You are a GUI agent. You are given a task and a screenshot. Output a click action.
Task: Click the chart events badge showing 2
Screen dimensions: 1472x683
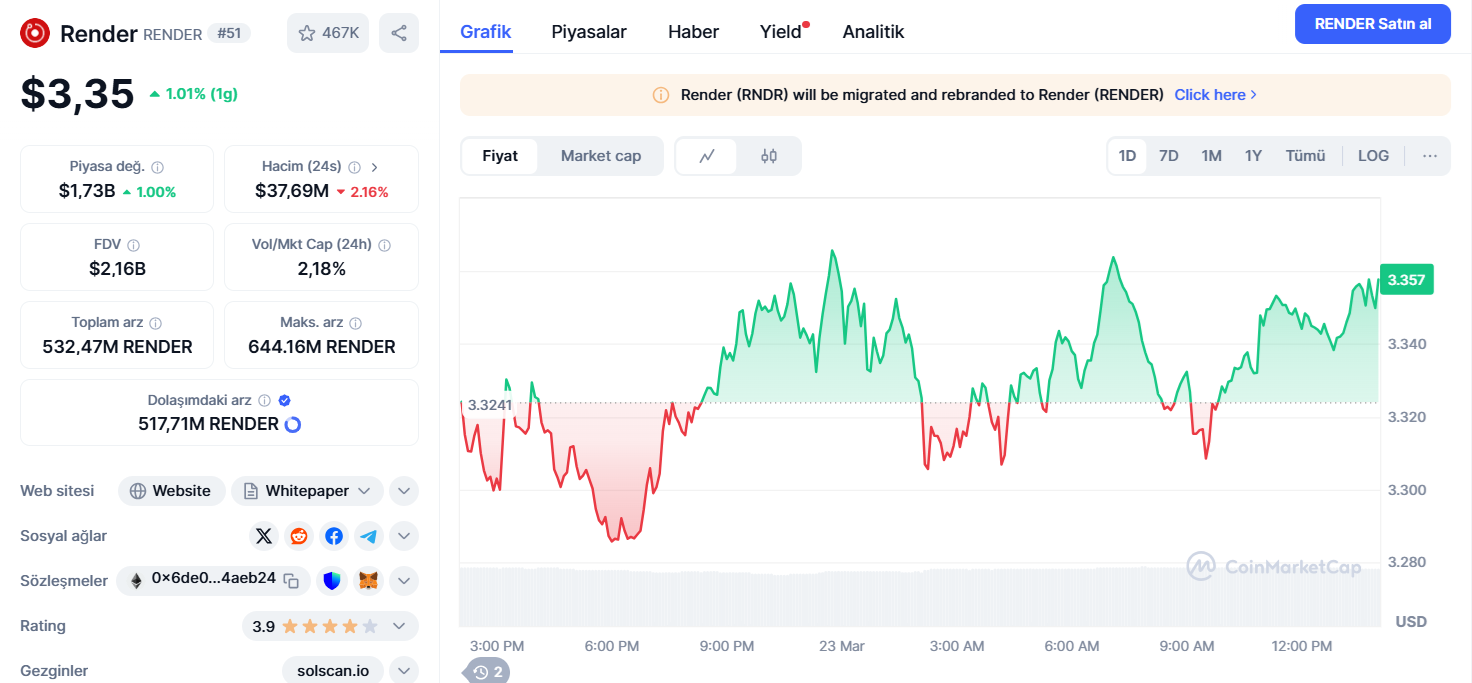tap(488, 672)
